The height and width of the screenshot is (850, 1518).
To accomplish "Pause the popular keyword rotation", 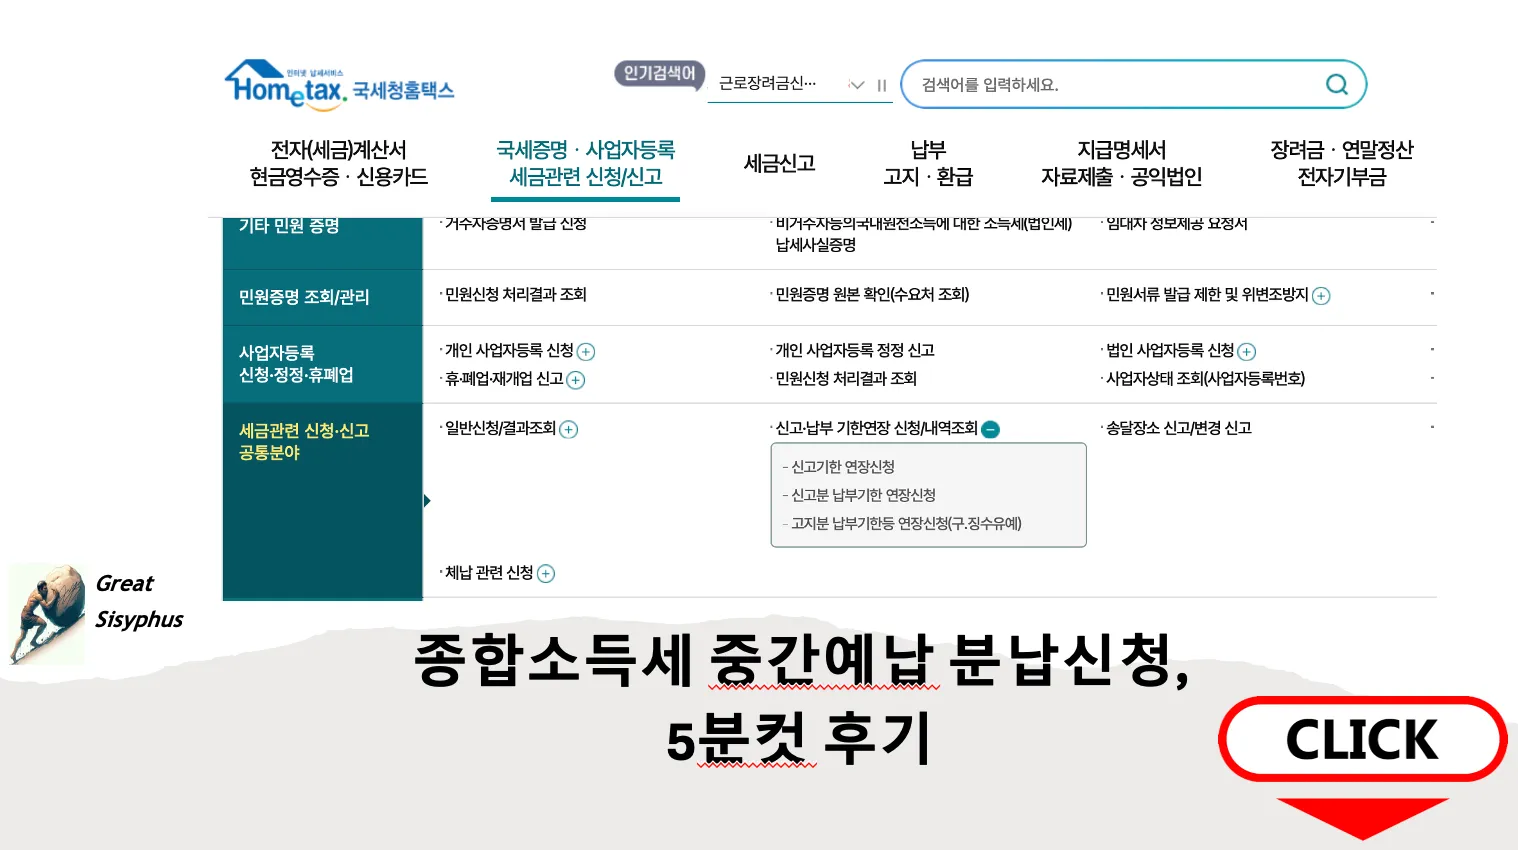I will pyautogui.click(x=882, y=86).
